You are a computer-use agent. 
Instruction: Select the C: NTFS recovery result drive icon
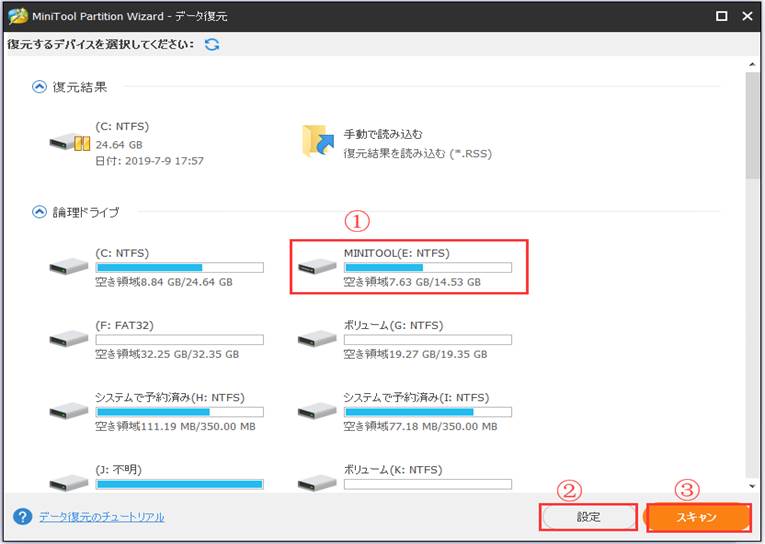coord(69,142)
